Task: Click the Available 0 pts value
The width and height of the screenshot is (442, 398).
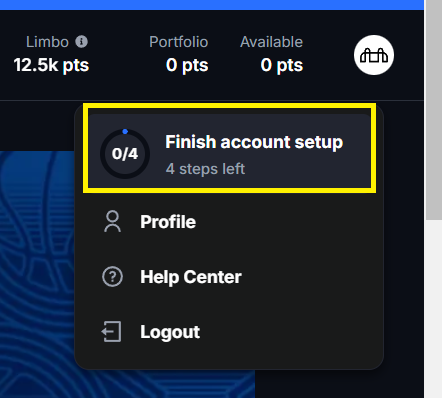Action: click(282, 65)
